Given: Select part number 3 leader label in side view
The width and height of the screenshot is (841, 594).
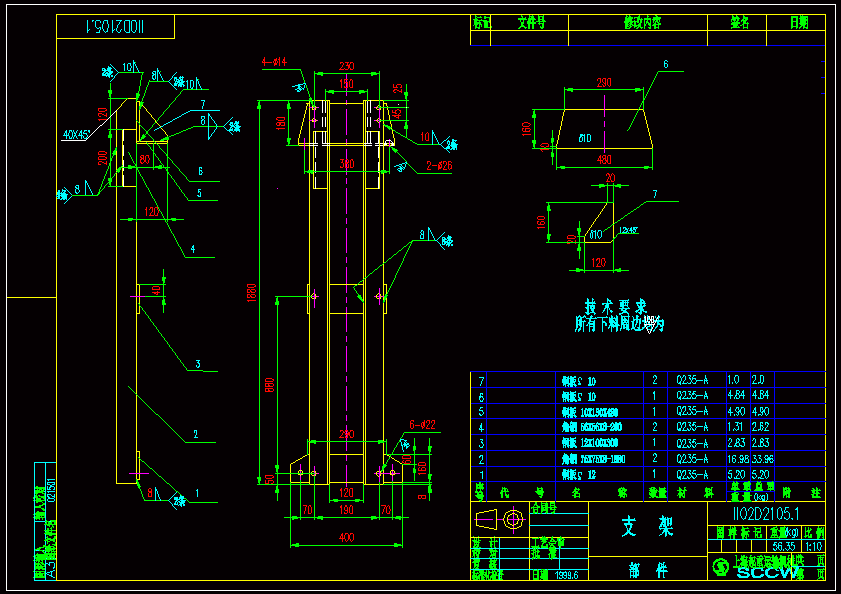Looking at the screenshot, I should (x=198, y=364).
